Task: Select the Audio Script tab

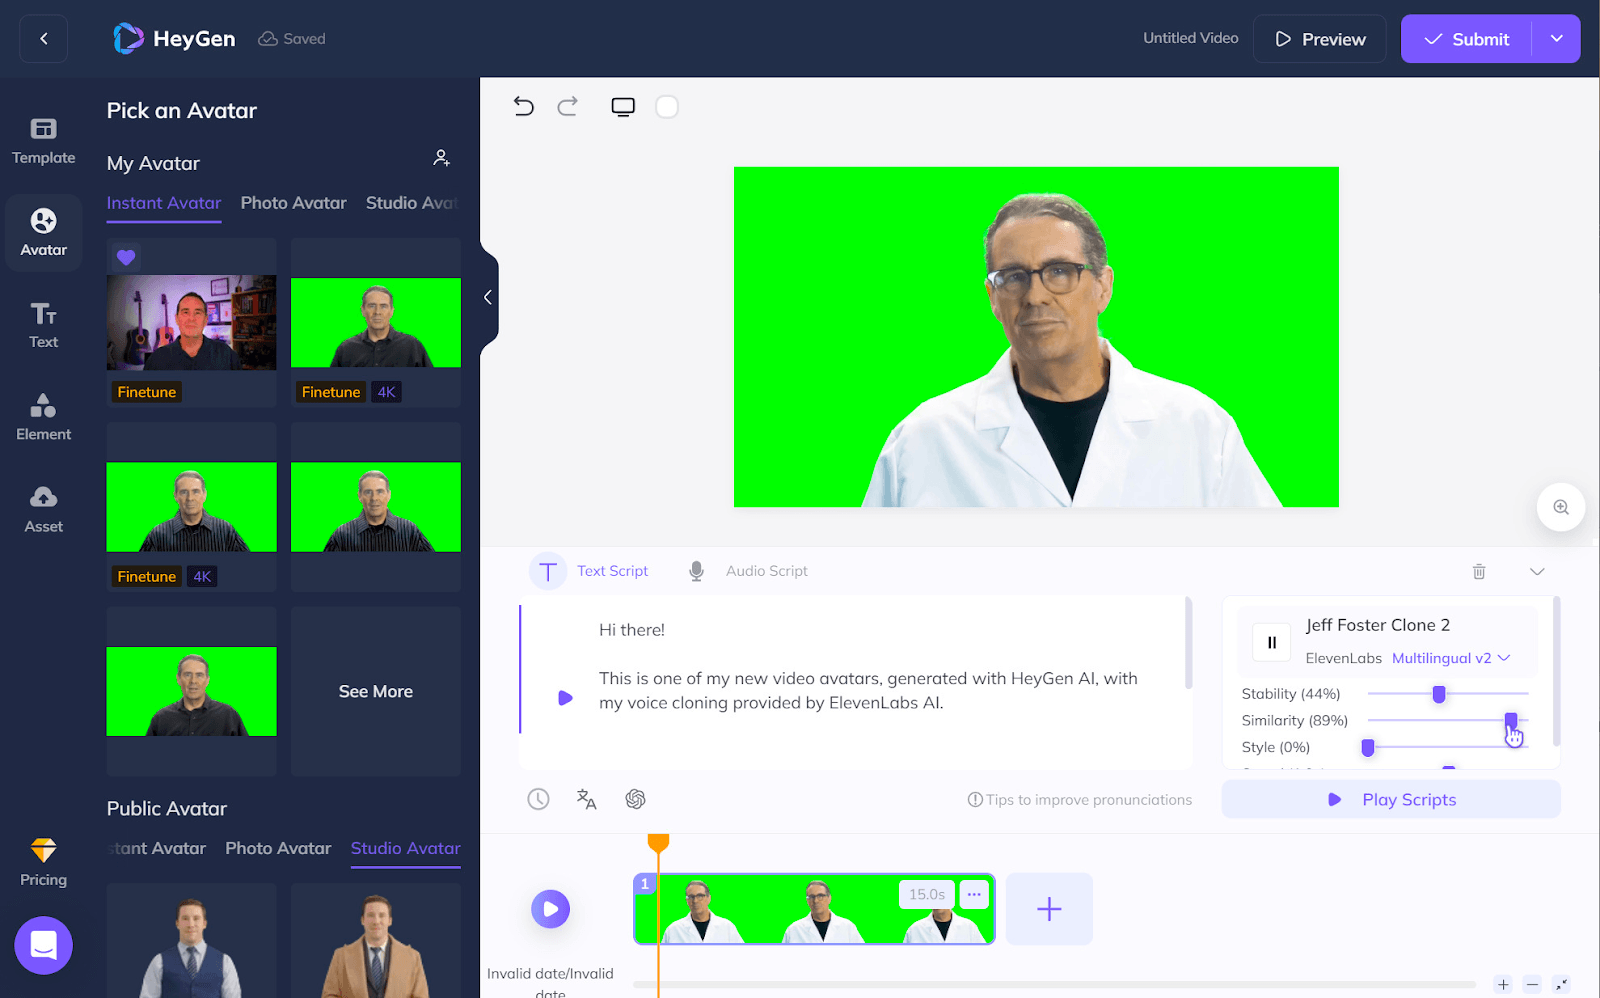Action: pos(765,571)
